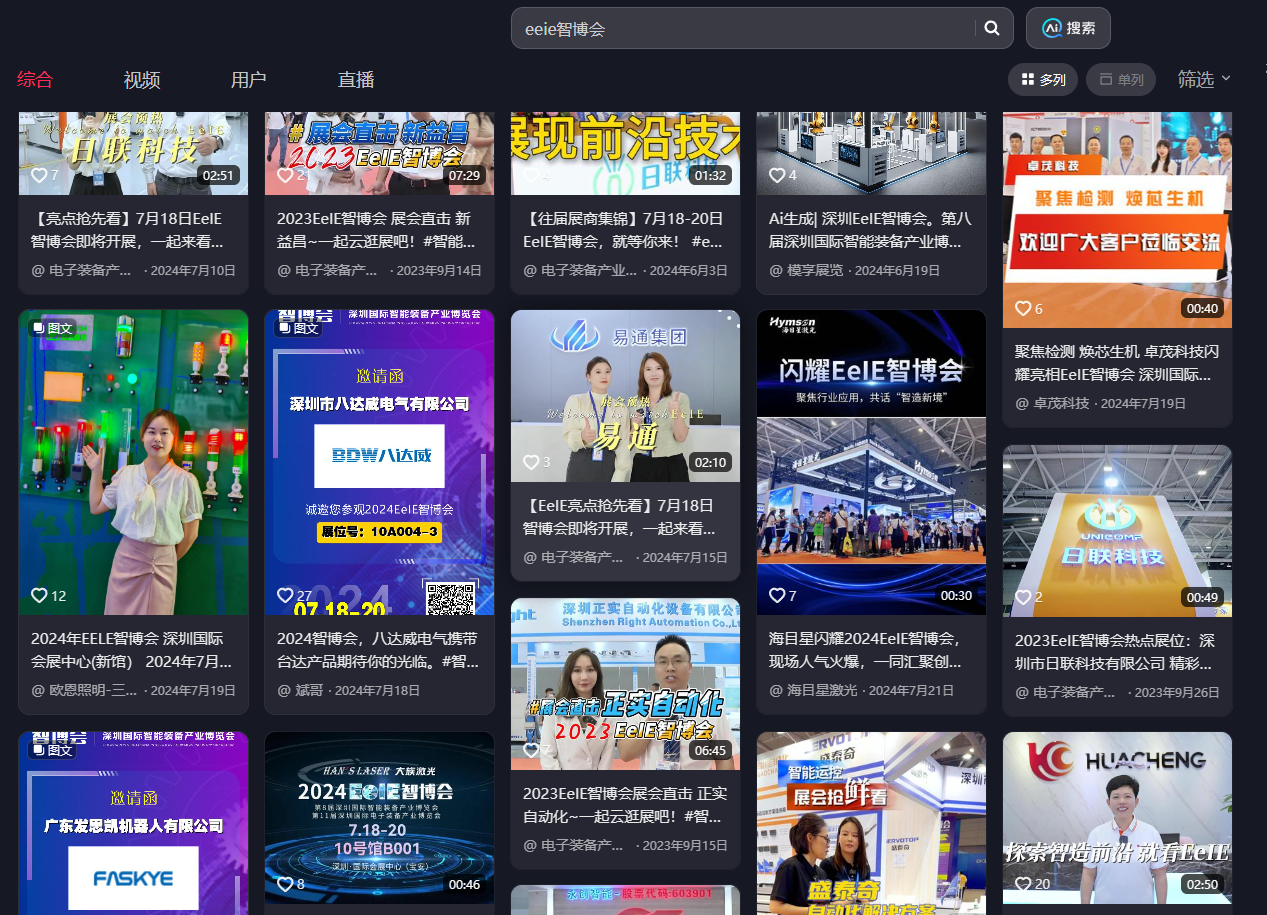Click the 图文 badge on the 欧恩照明 post

point(52,328)
